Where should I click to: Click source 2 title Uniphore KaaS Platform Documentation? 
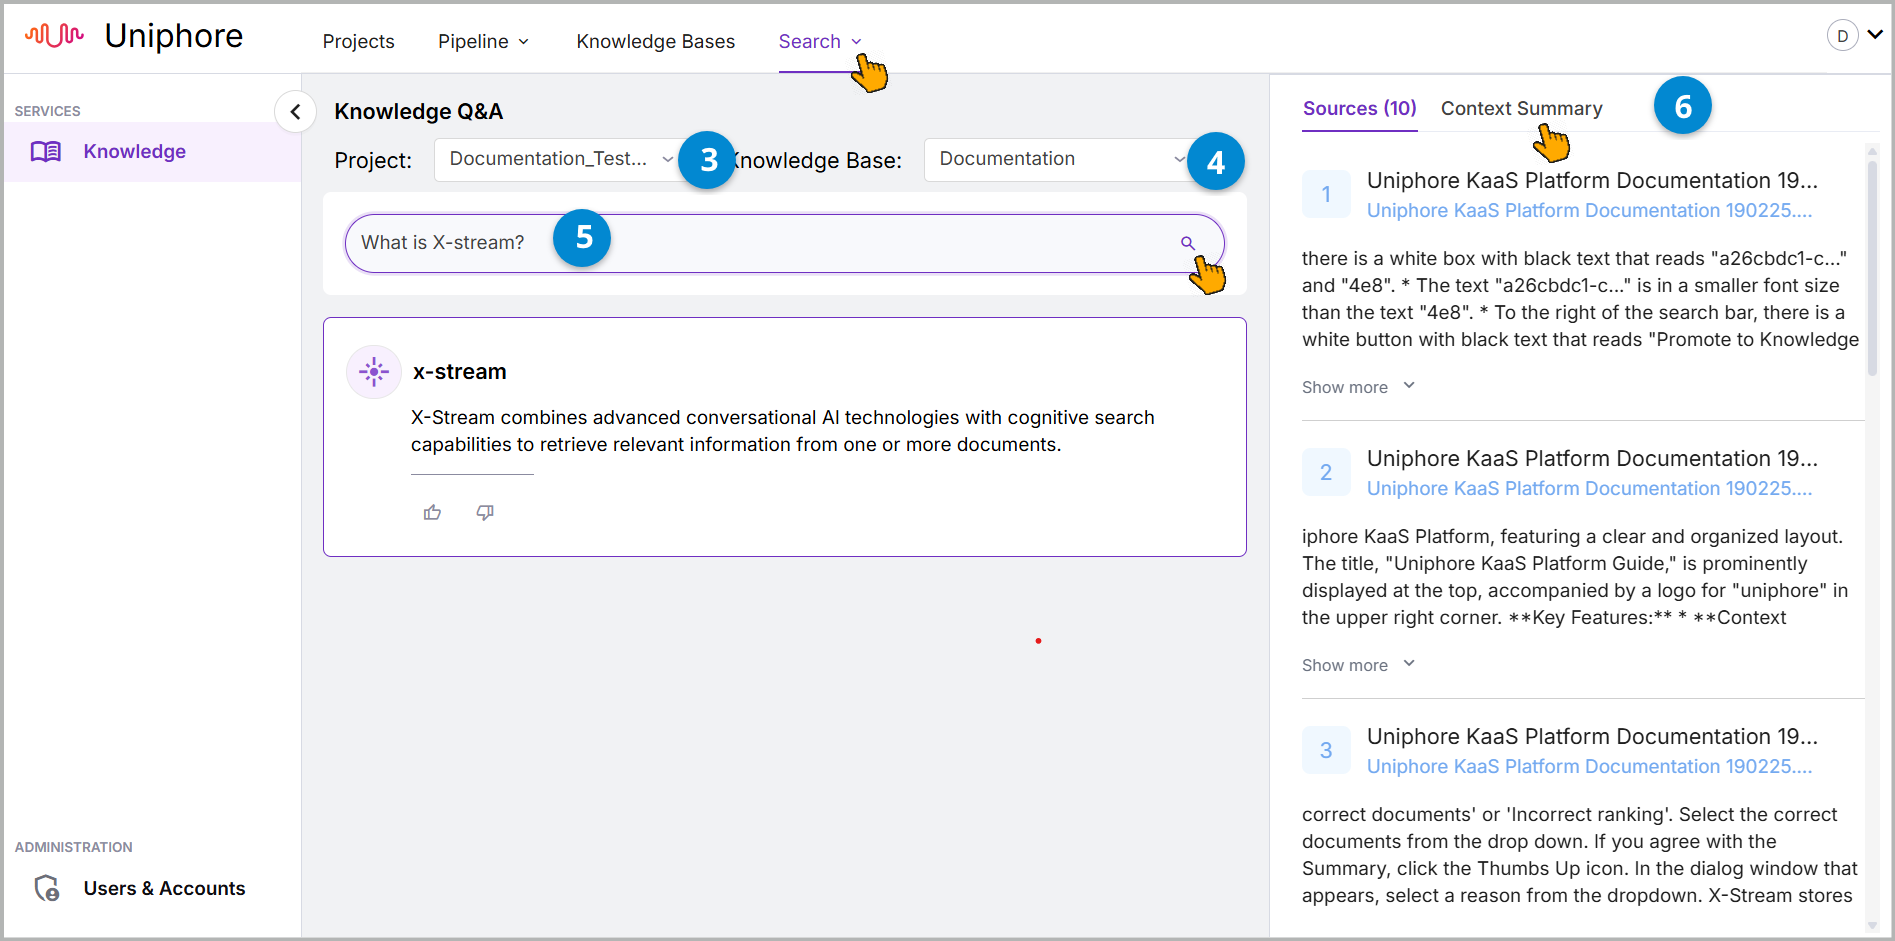[1592, 459]
